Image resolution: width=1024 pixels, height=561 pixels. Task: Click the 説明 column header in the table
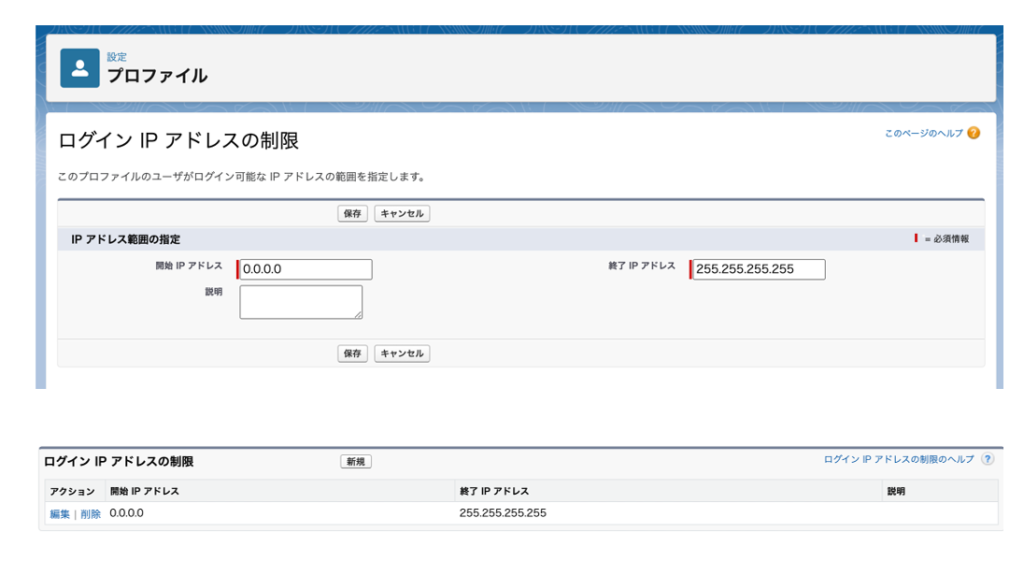click(x=896, y=492)
